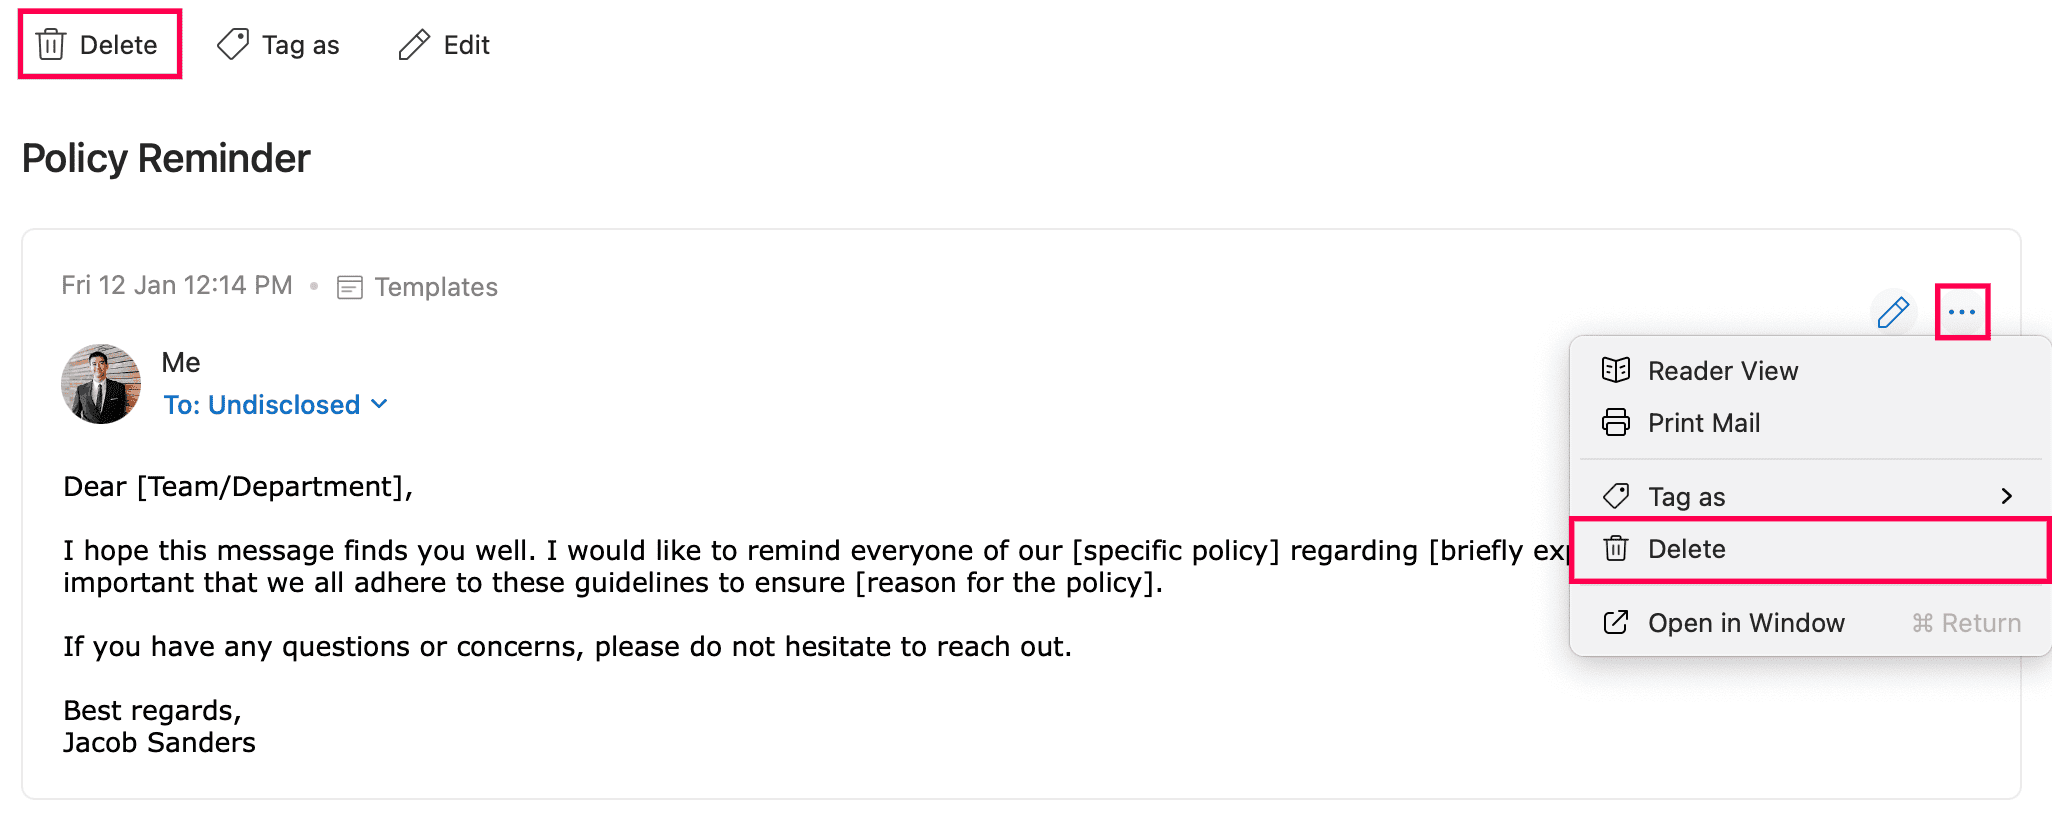The height and width of the screenshot is (836, 2052).
Task: Click the Fri 12 Jan 12:14 PM timestamp
Action: 177,286
